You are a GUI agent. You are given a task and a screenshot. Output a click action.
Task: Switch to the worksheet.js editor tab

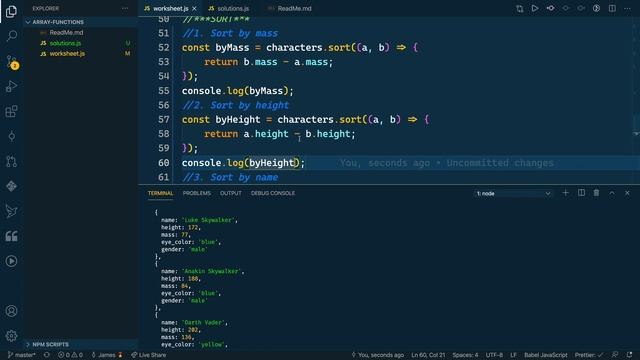coord(171,8)
